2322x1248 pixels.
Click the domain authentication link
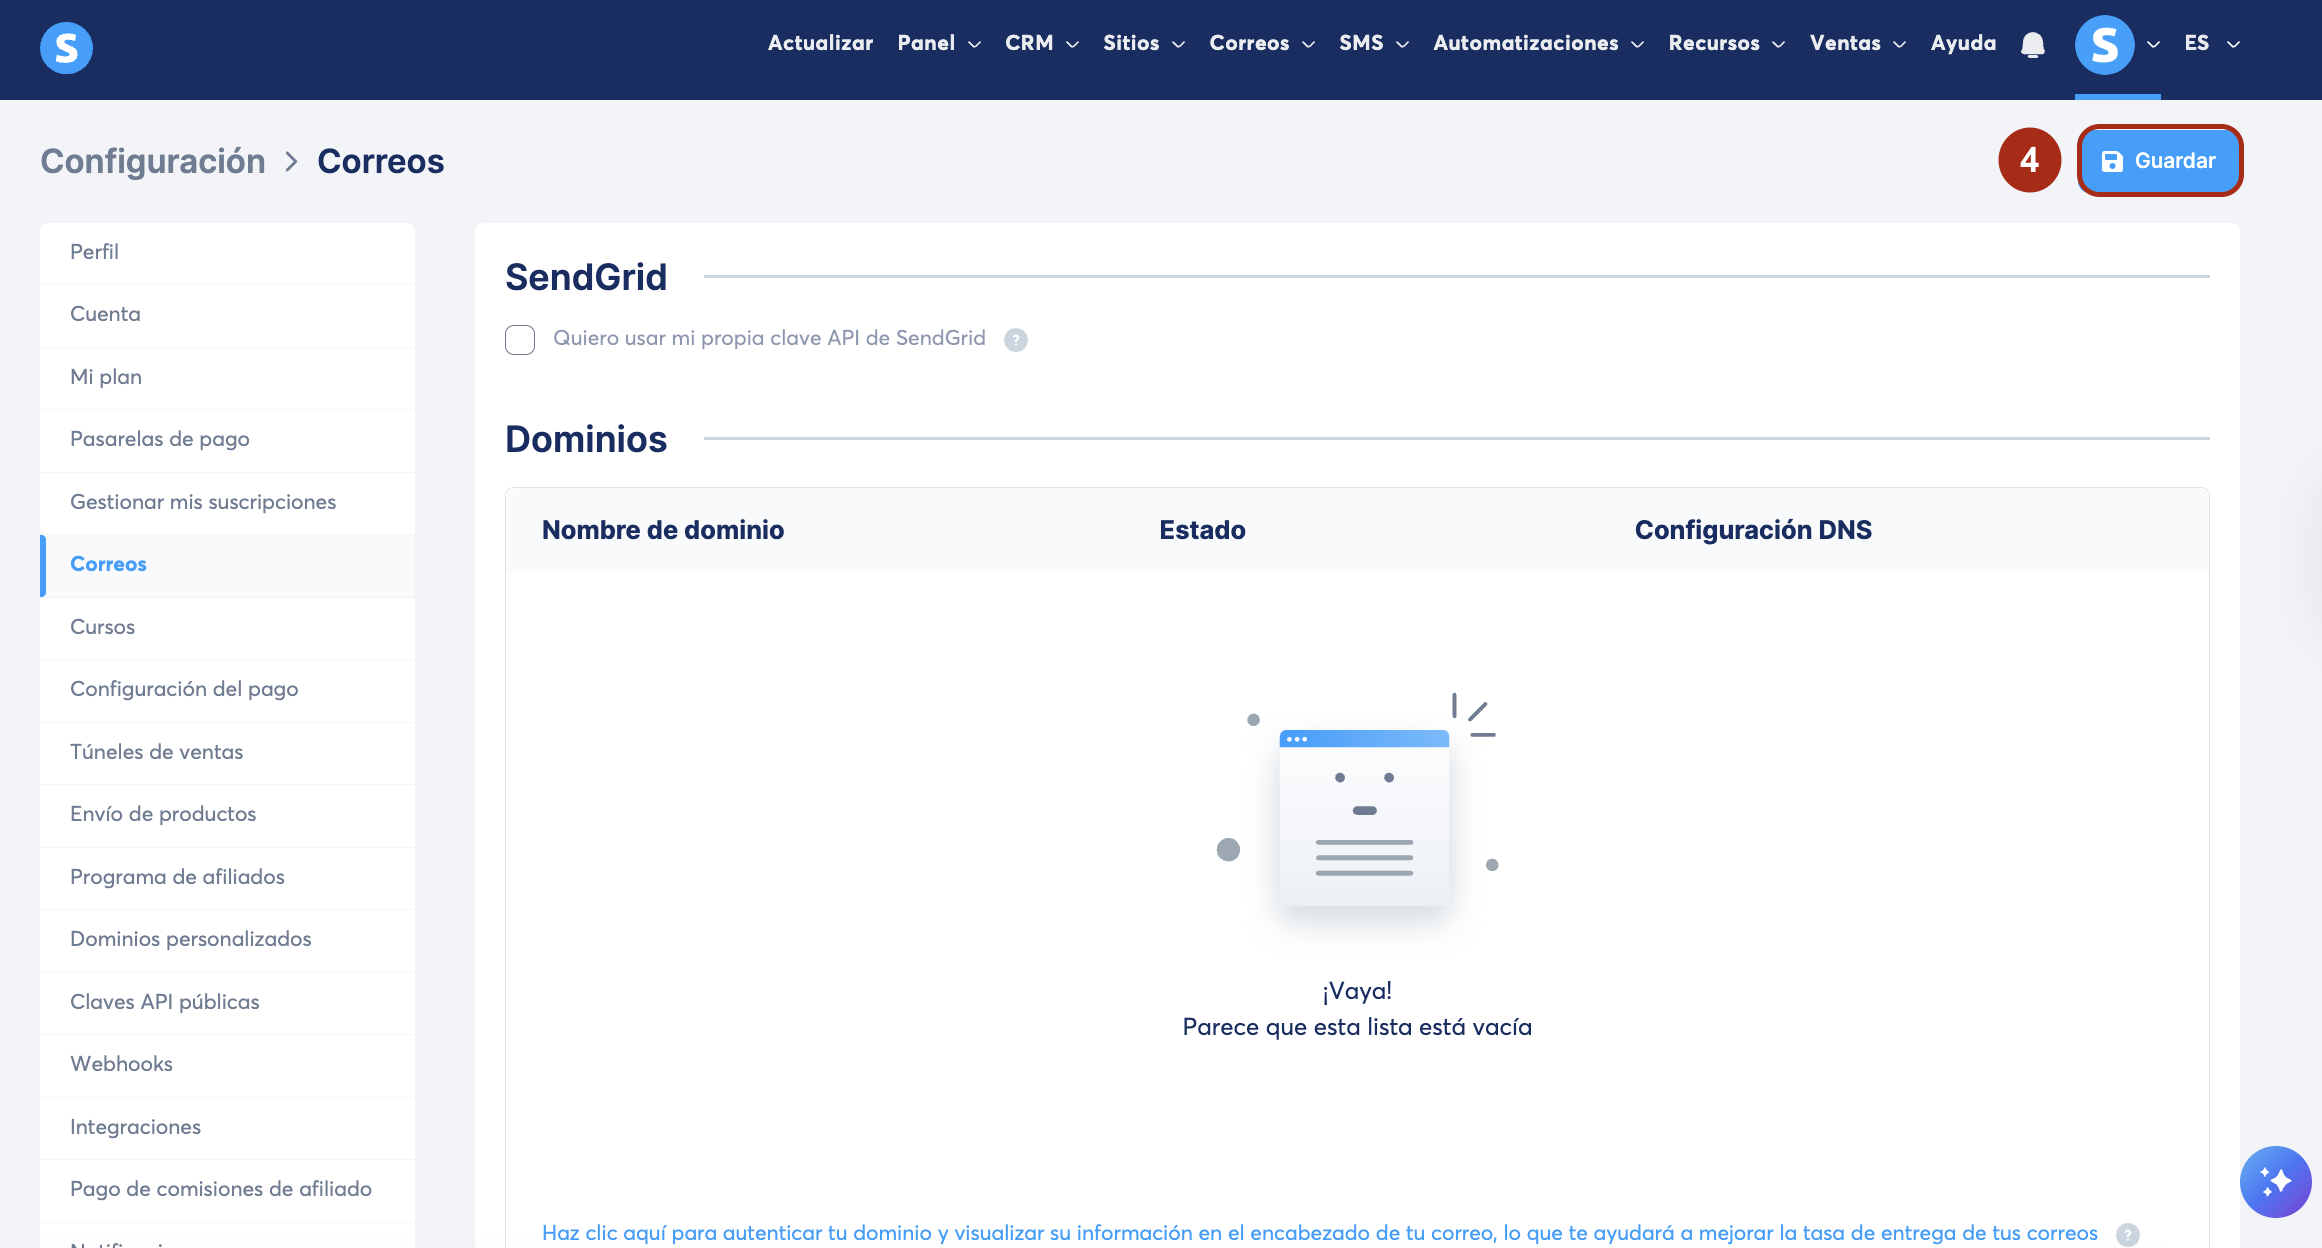coord(1319,1233)
